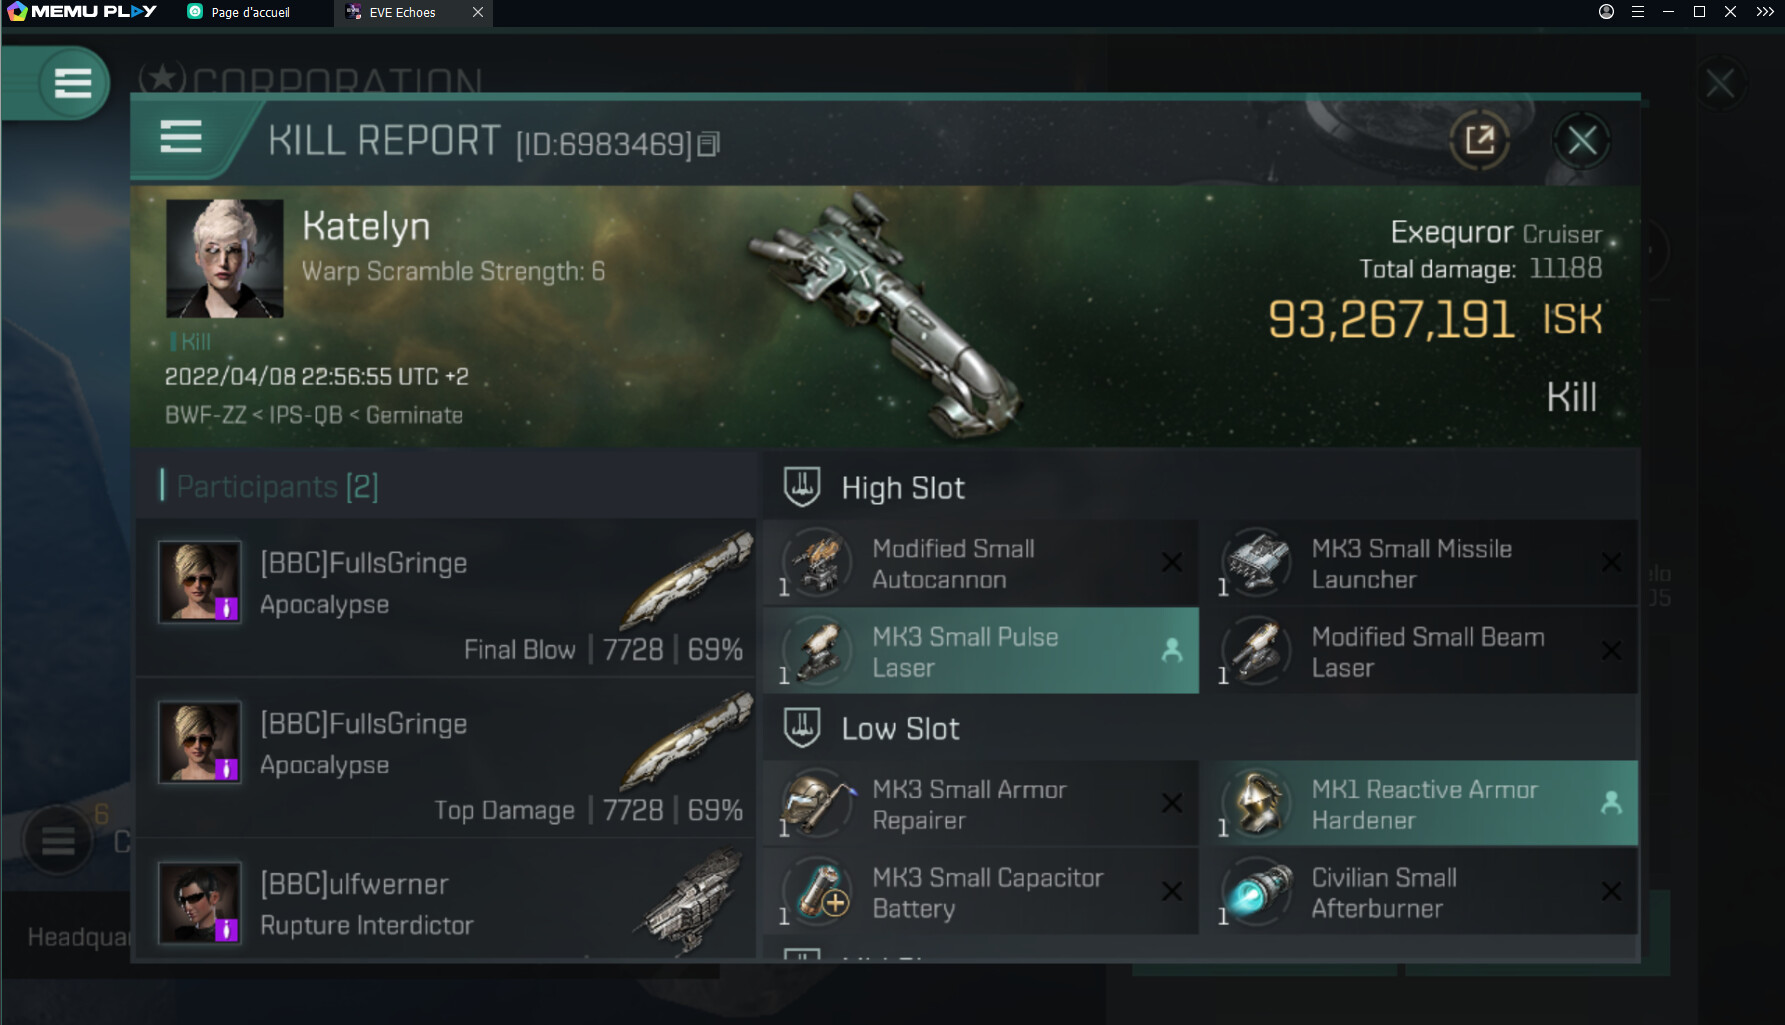Switch to the EVE Echoes tab
The image size is (1785, 1025).
[x=402, y=12]
